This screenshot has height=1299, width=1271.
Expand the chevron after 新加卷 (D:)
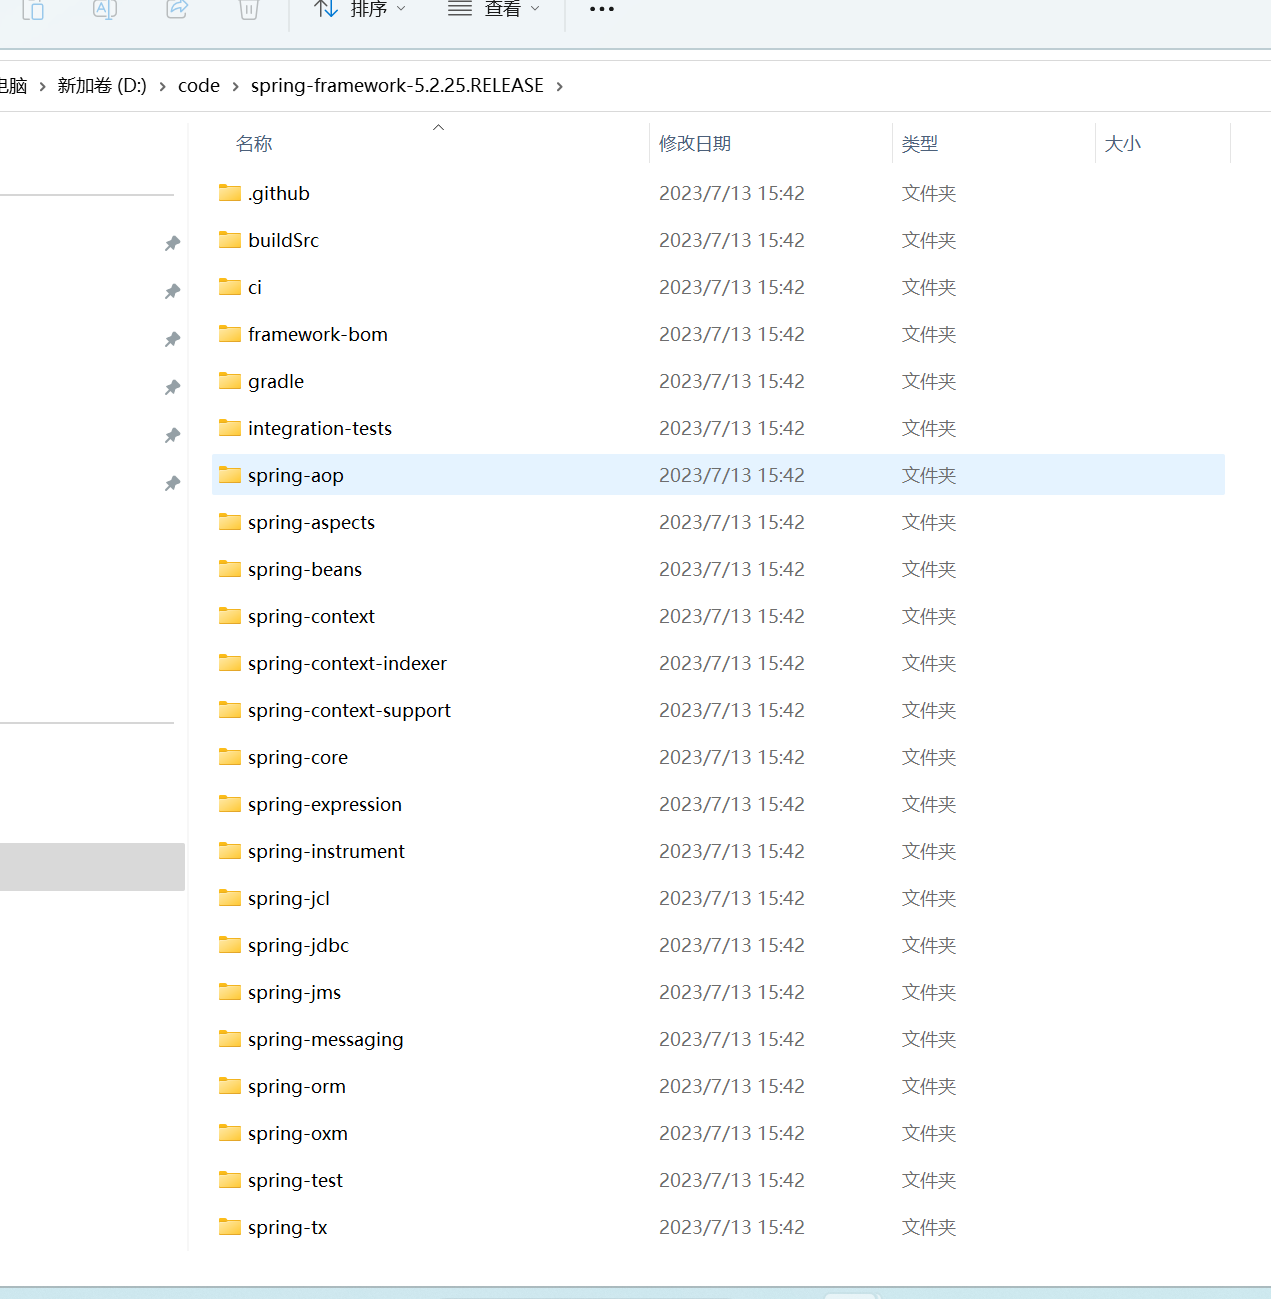coord(162,87)
